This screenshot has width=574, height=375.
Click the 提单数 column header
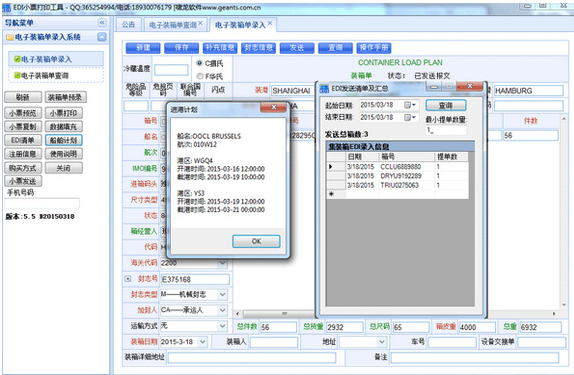(451, 157)
